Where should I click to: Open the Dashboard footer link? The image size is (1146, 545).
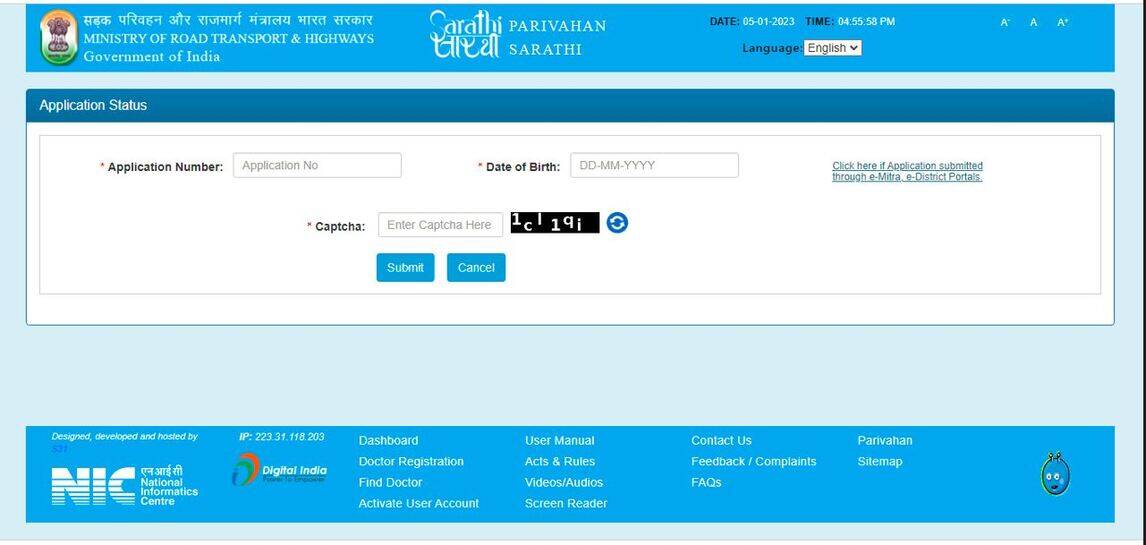[x=388, y=441]
